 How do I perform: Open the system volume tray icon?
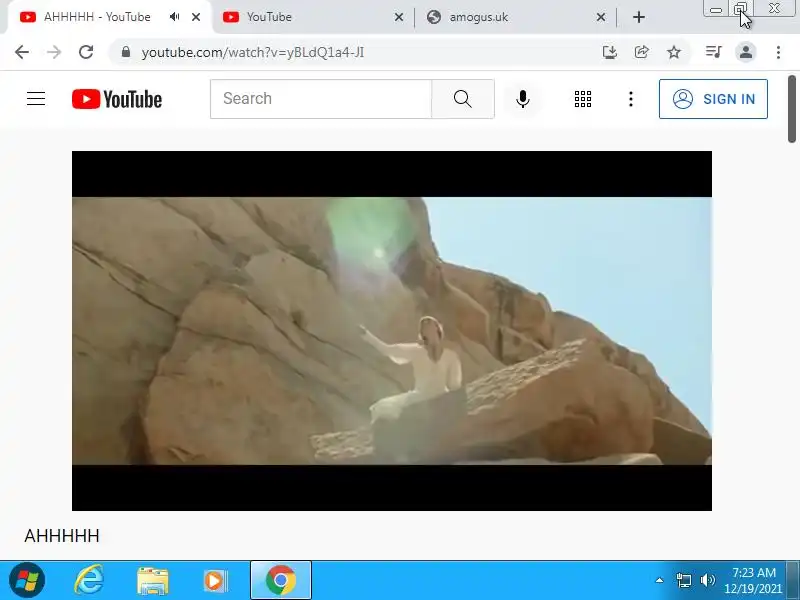pyautogui.click(x=708, y=580)
